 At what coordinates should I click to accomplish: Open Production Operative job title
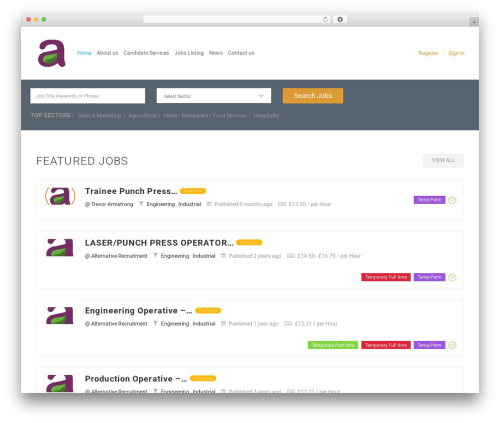tap(136, 379)
